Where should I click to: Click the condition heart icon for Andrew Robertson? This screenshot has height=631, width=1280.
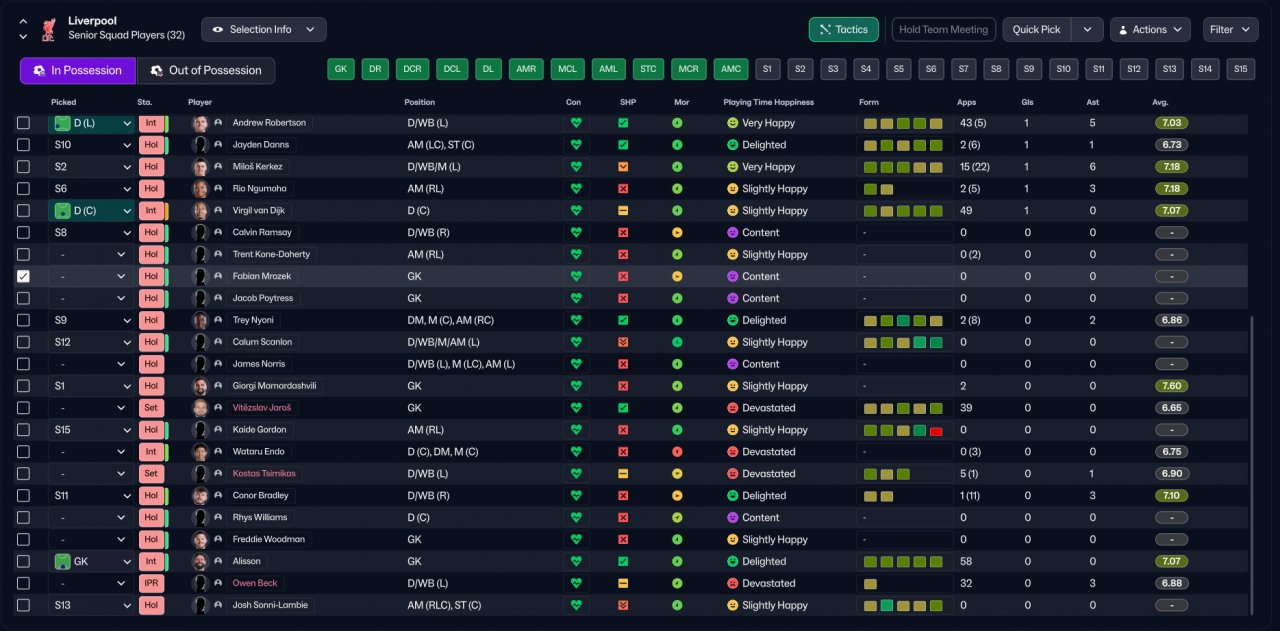click(575, 123)
